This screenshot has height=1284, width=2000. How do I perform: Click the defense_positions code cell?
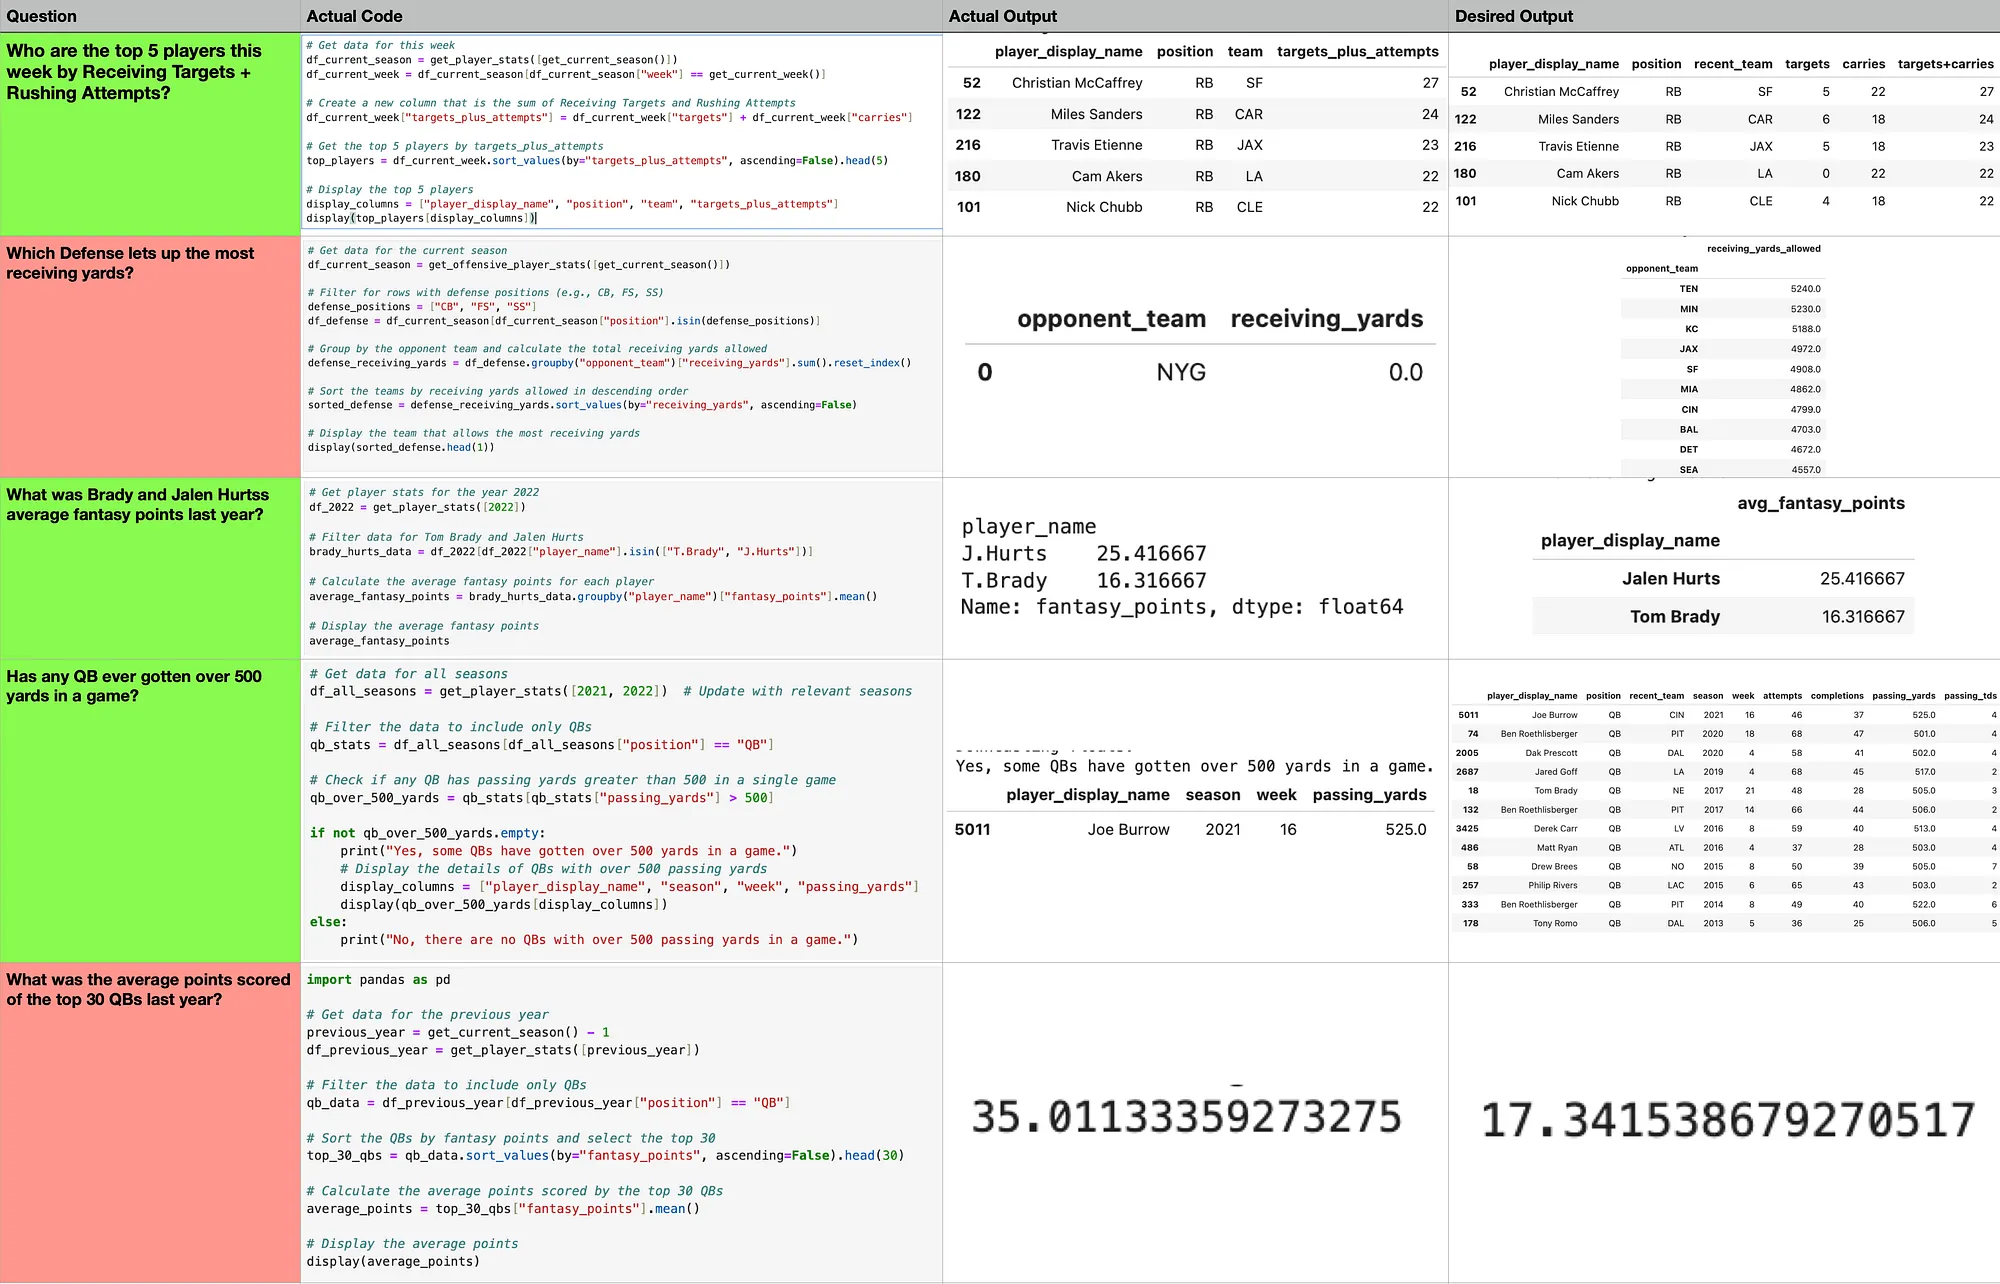(x=621, y=355)
